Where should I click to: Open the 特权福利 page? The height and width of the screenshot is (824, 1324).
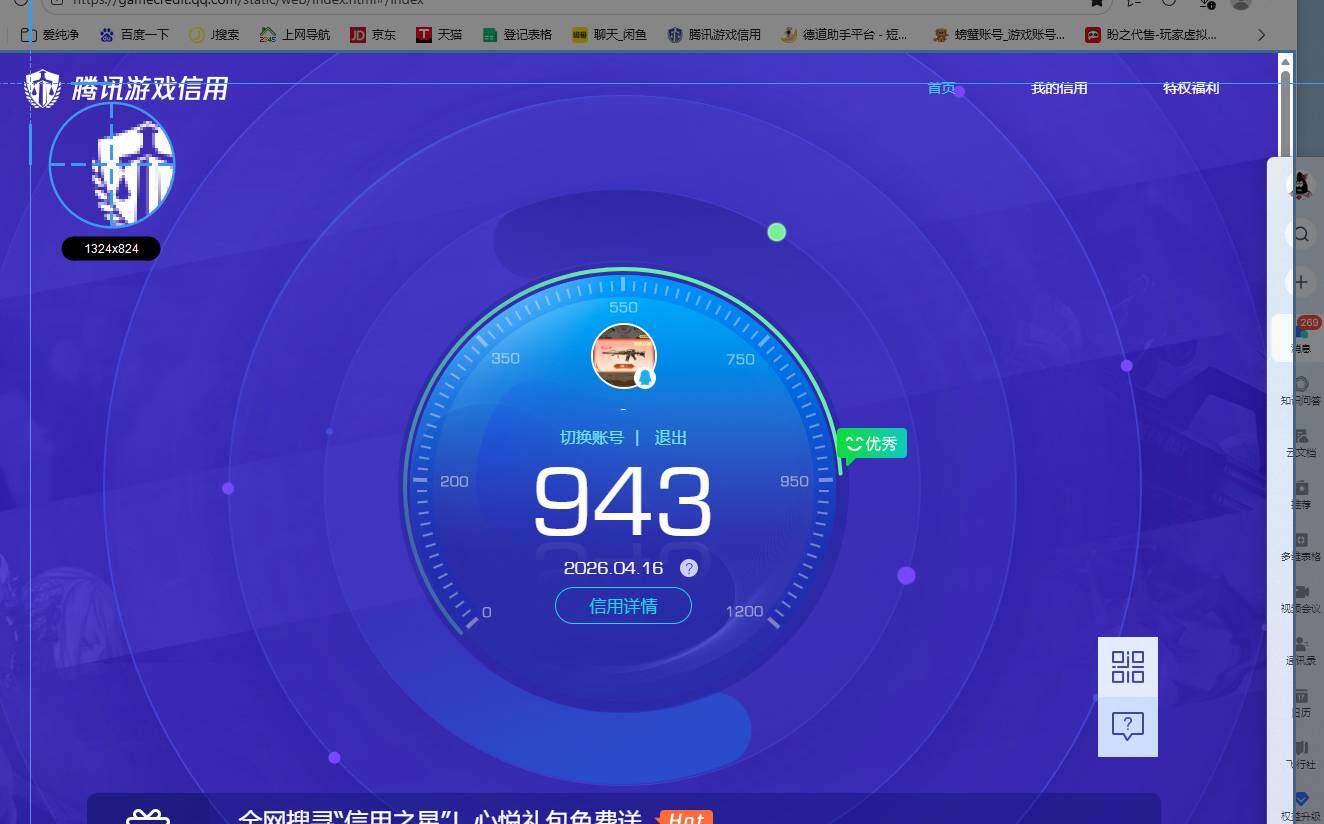pos(1191,88)
